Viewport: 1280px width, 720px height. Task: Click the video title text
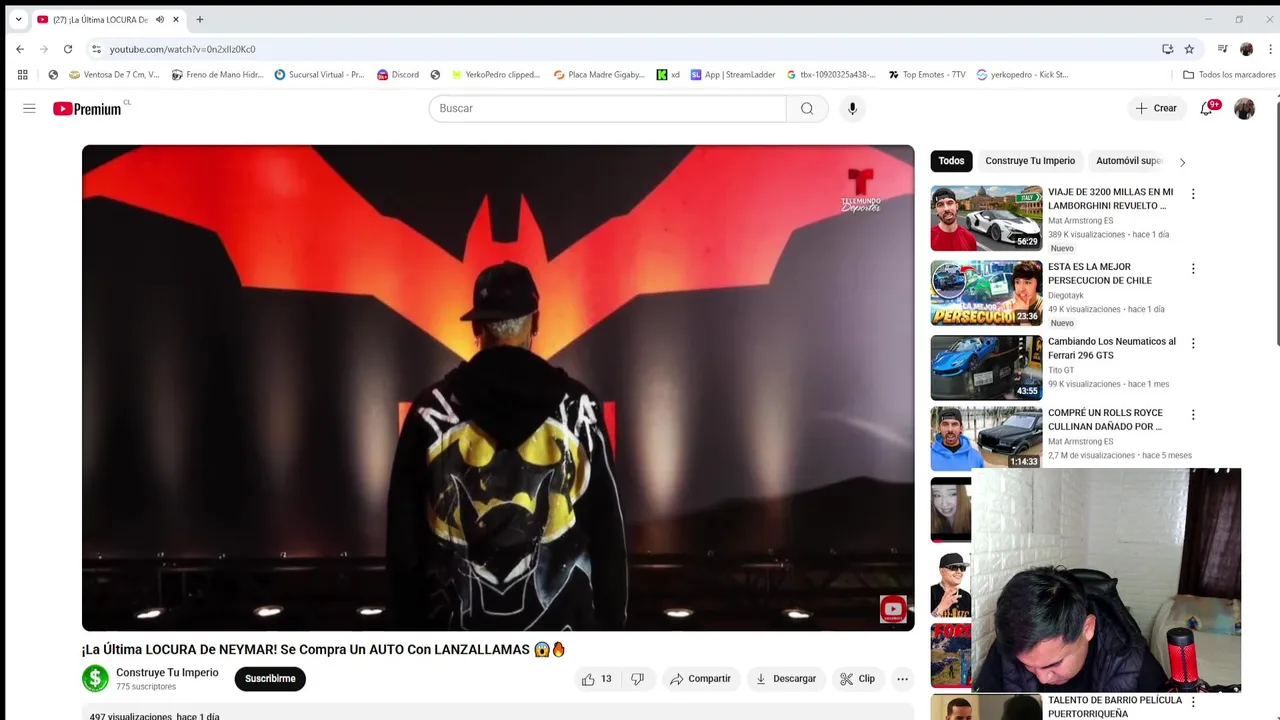(324, 650)
